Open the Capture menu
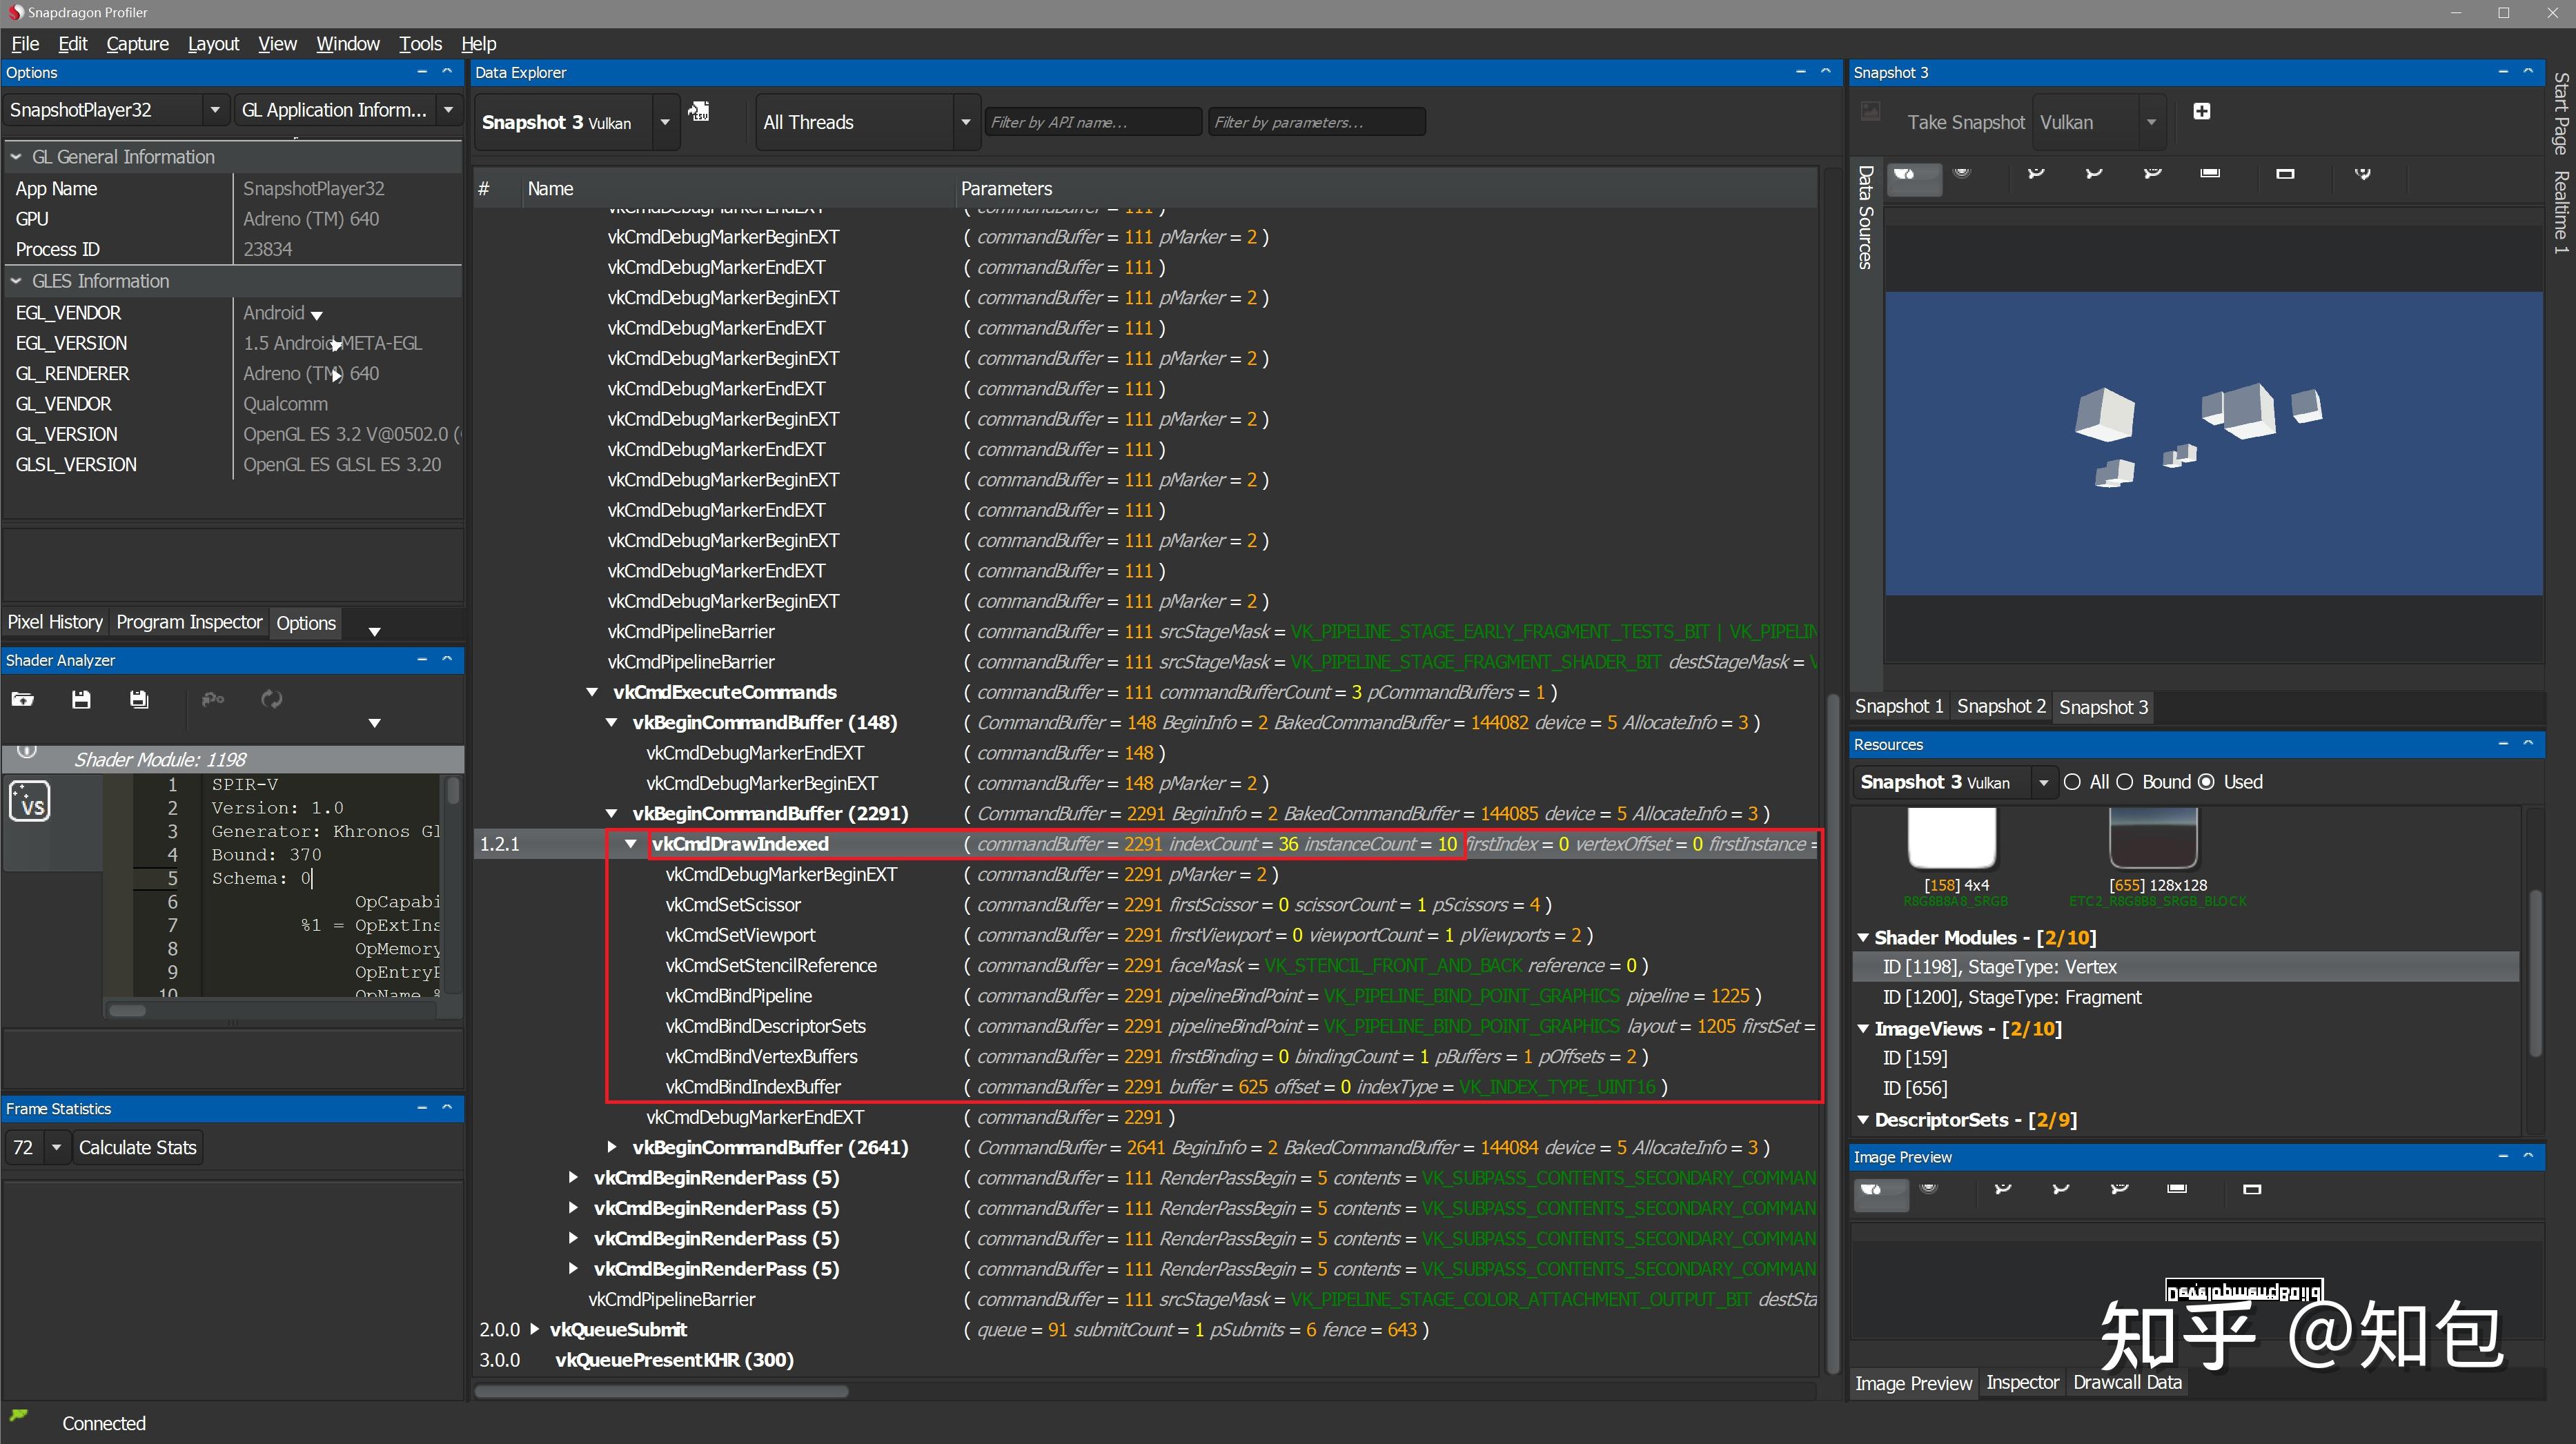Screen dimensions: 2576x1444 [x=137, y=43]
